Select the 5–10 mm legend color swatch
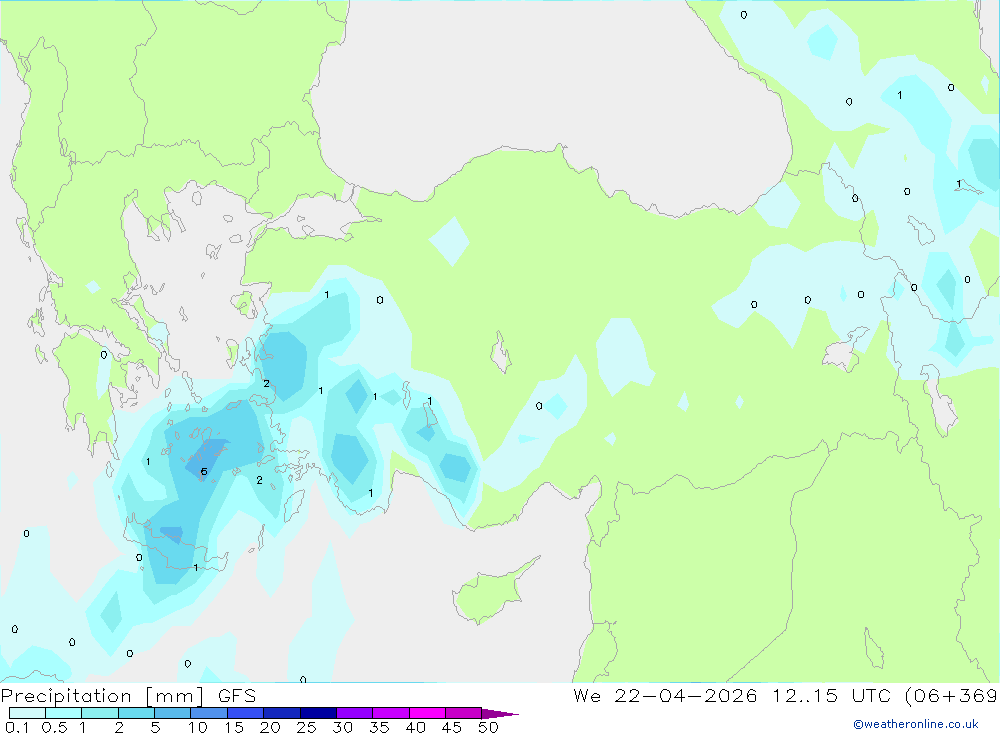This screenshot has width=1000, height=733. pyautogui.click(x=172, y=713)
